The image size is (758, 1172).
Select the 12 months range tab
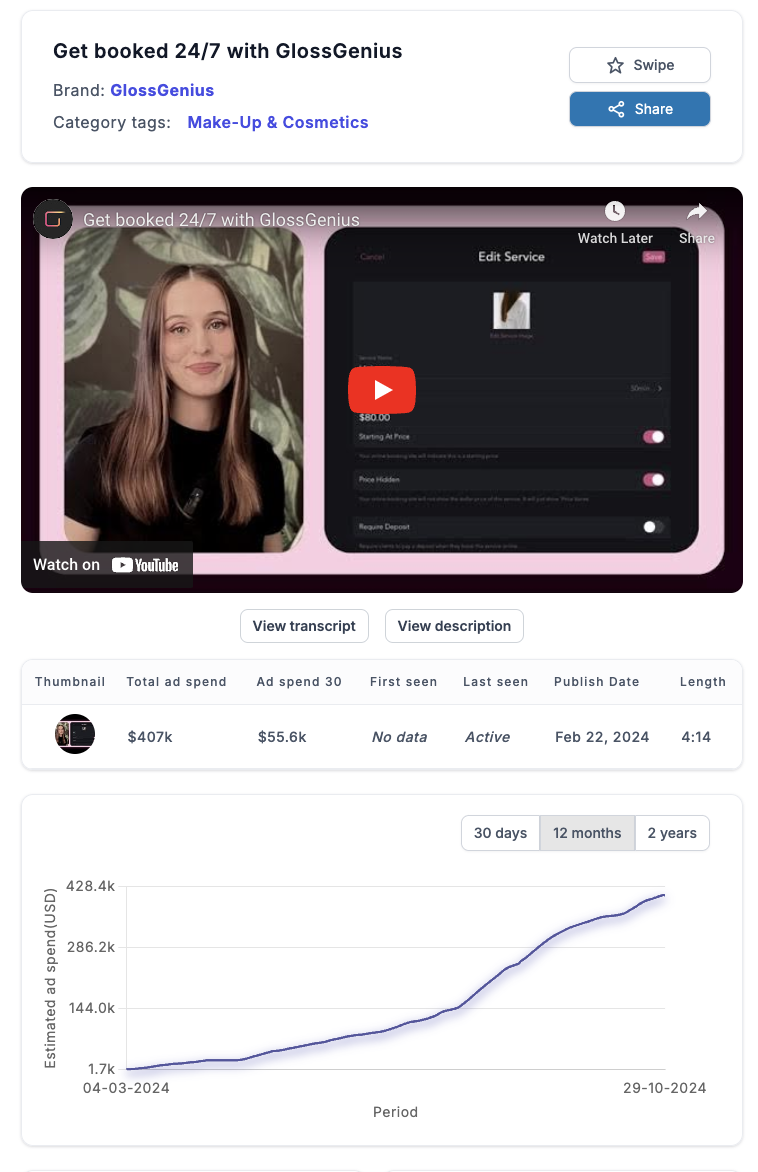[x=587, y=833]
